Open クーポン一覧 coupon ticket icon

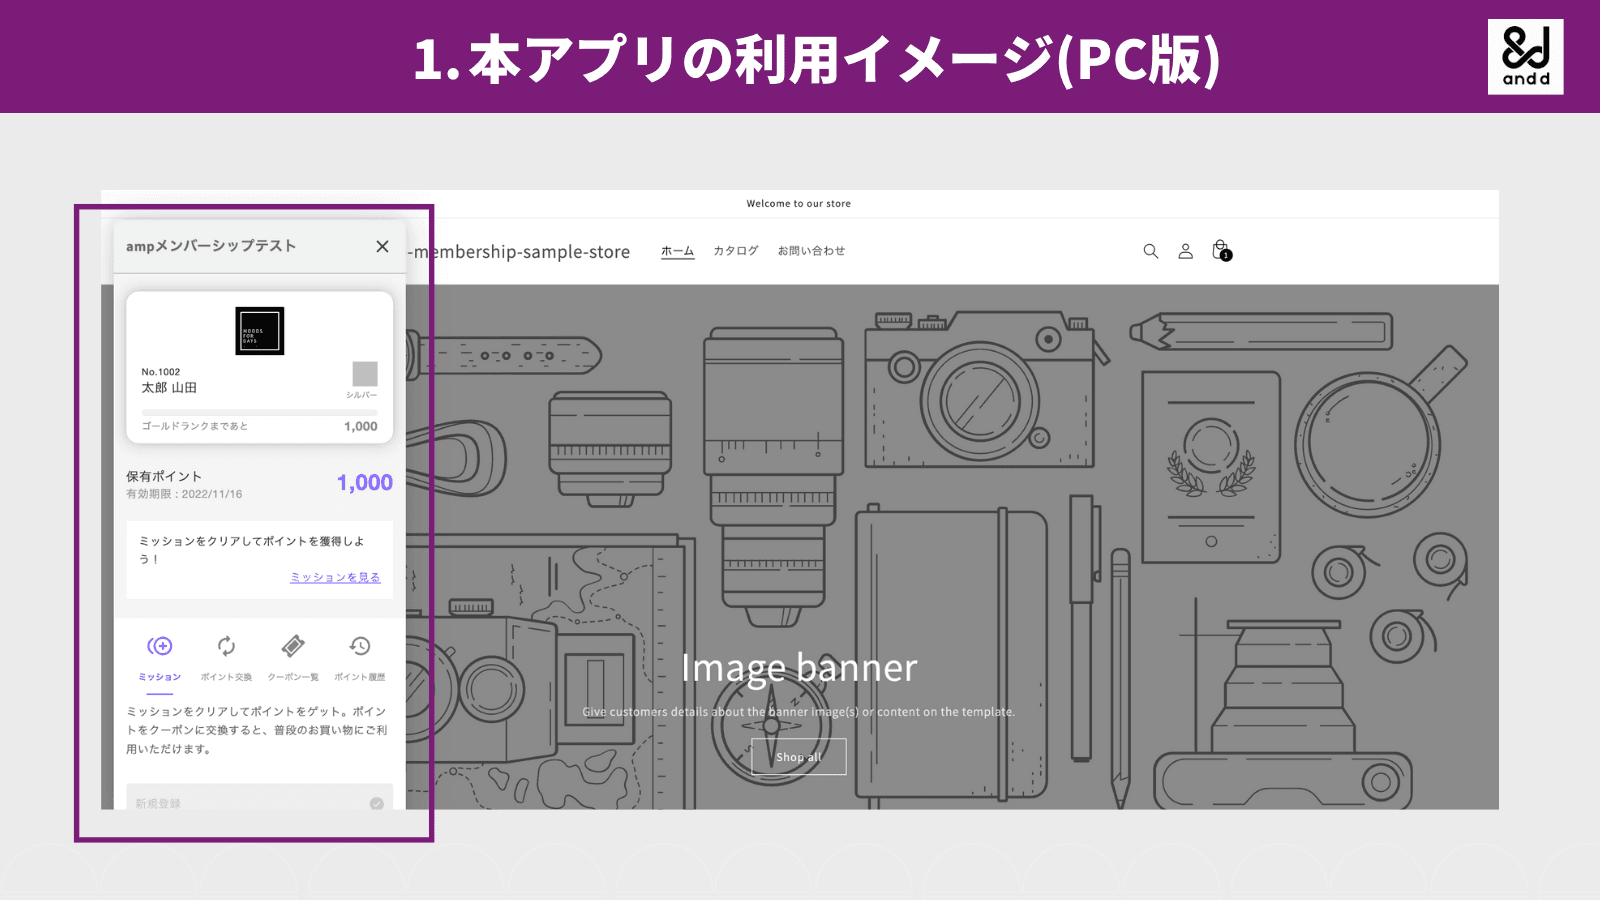click(293, 646)
